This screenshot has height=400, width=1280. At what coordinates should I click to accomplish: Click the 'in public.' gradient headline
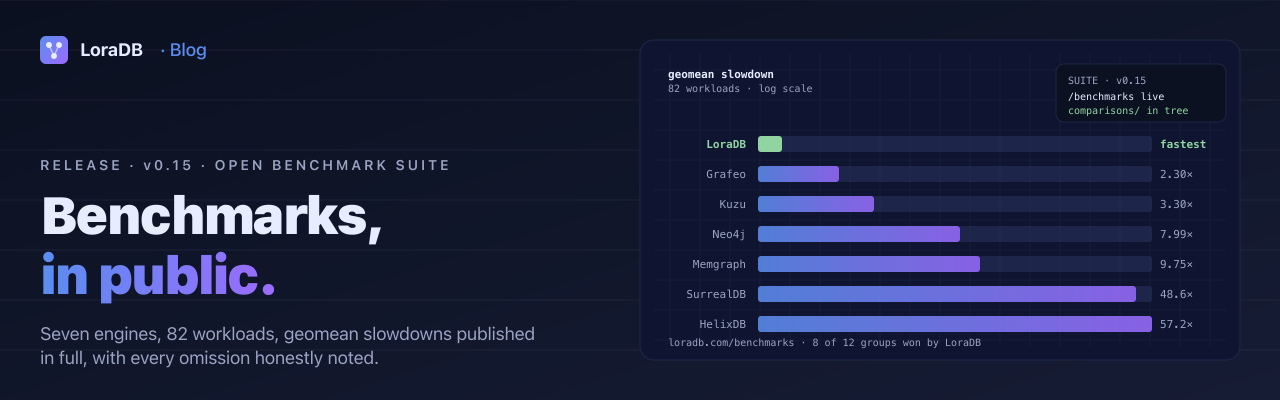158,276
